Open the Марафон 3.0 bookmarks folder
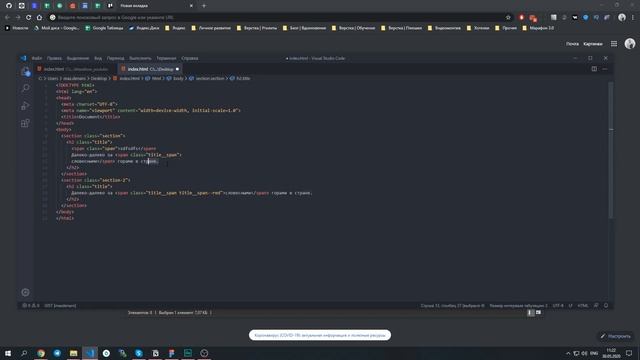This screenshot has height=360, width=640. point(538,28)
